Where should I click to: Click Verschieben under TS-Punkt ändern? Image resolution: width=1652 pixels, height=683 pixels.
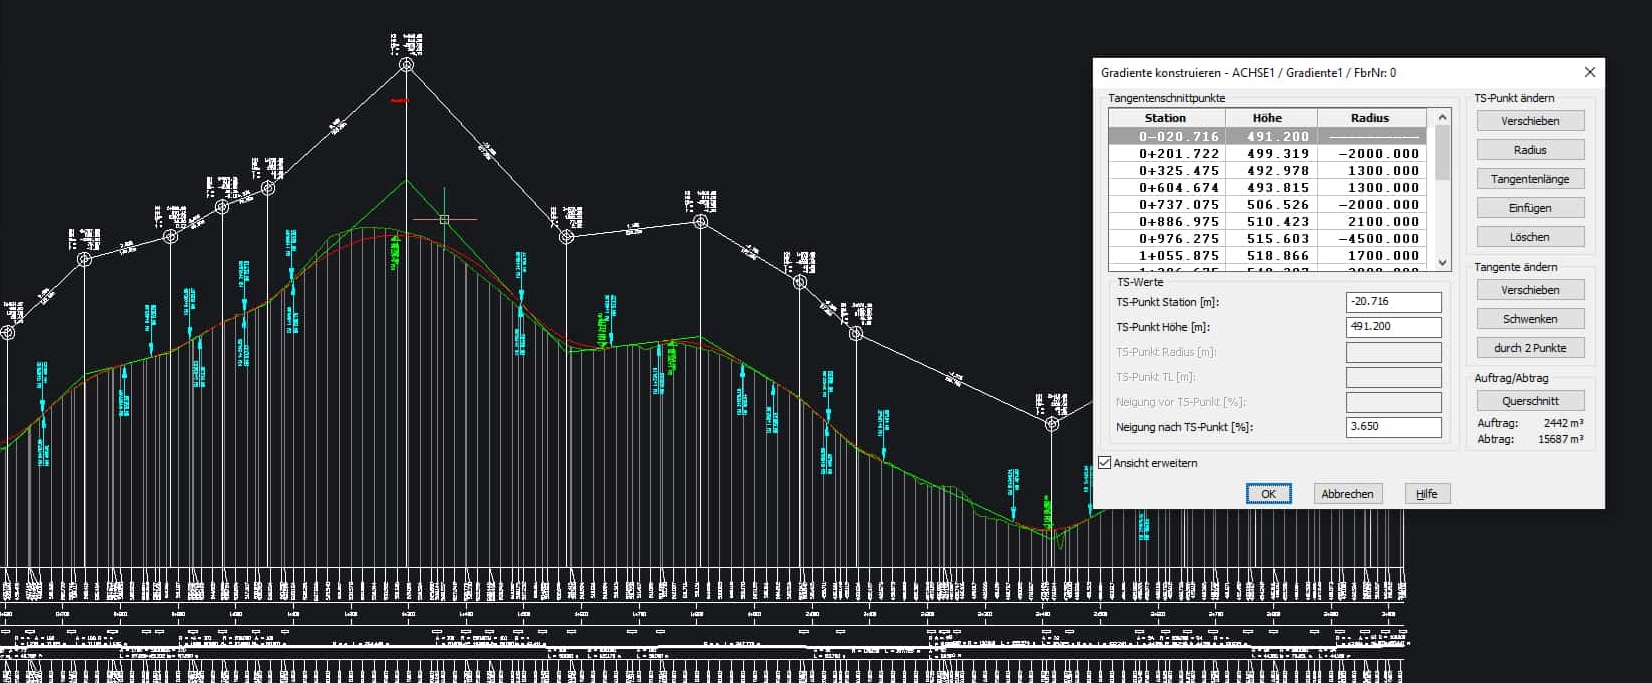tap(1530, 121)
